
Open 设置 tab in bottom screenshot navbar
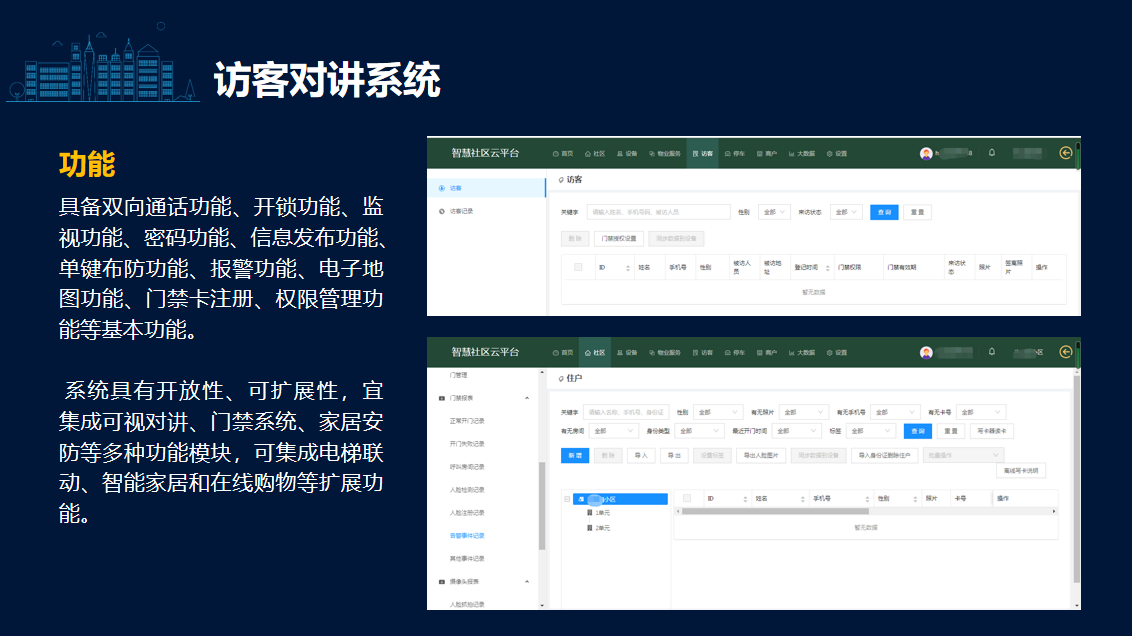[x=837, y=353]
